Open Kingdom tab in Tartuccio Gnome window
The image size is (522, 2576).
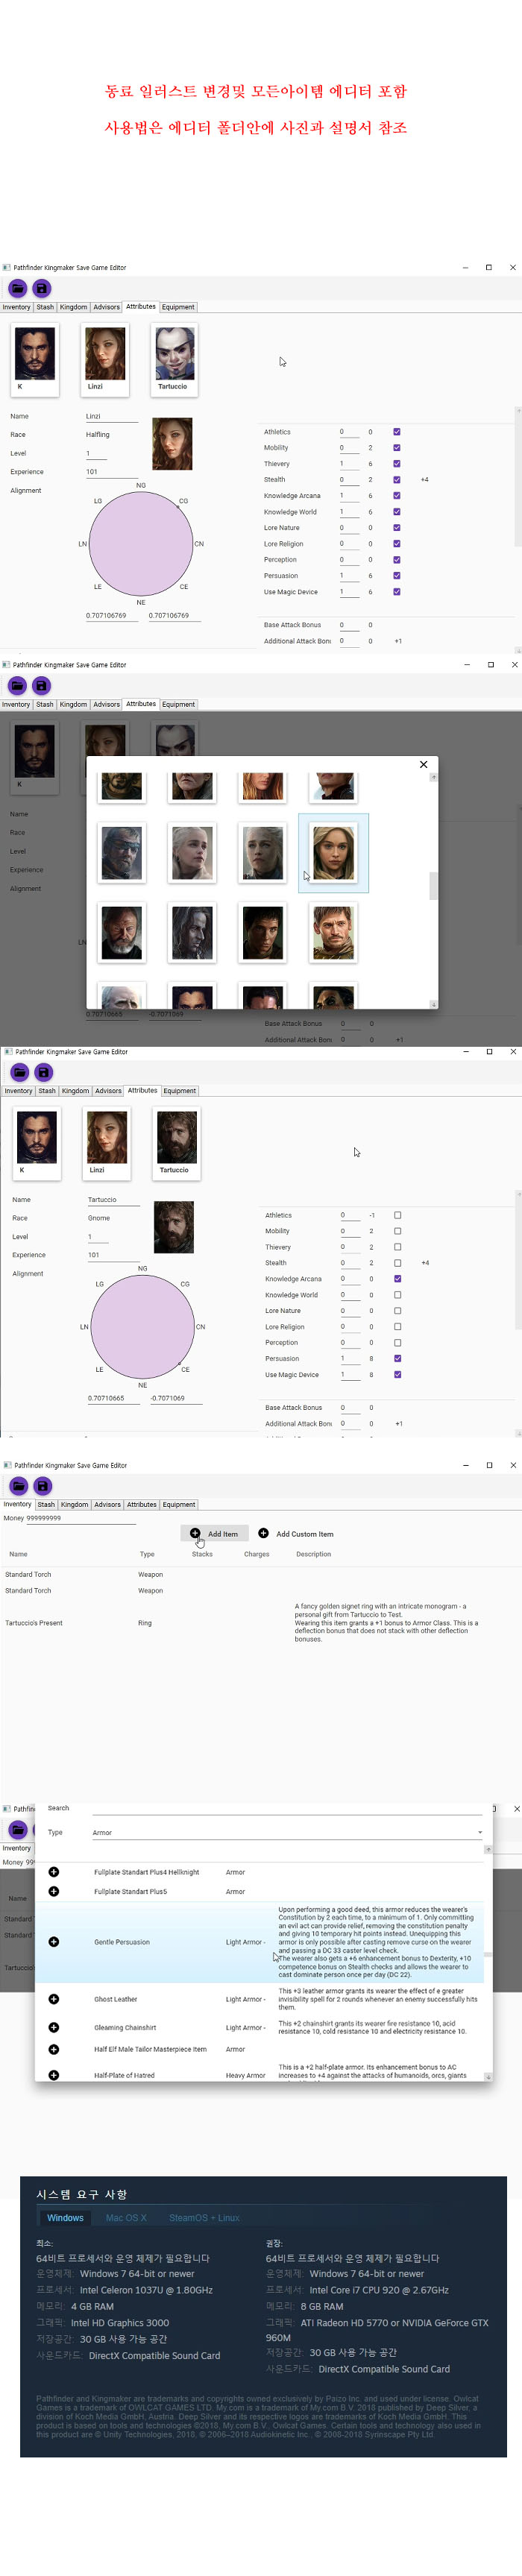pos(76,1091)
